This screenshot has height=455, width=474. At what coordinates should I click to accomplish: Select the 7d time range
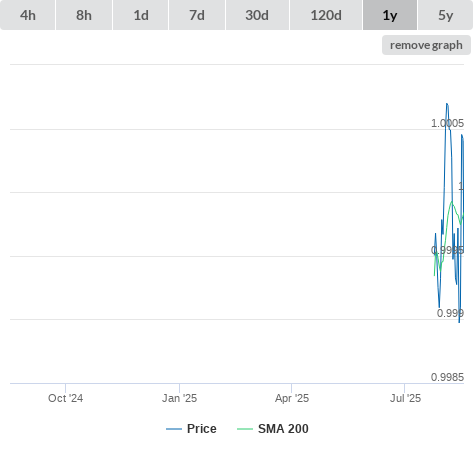[197, 15]
